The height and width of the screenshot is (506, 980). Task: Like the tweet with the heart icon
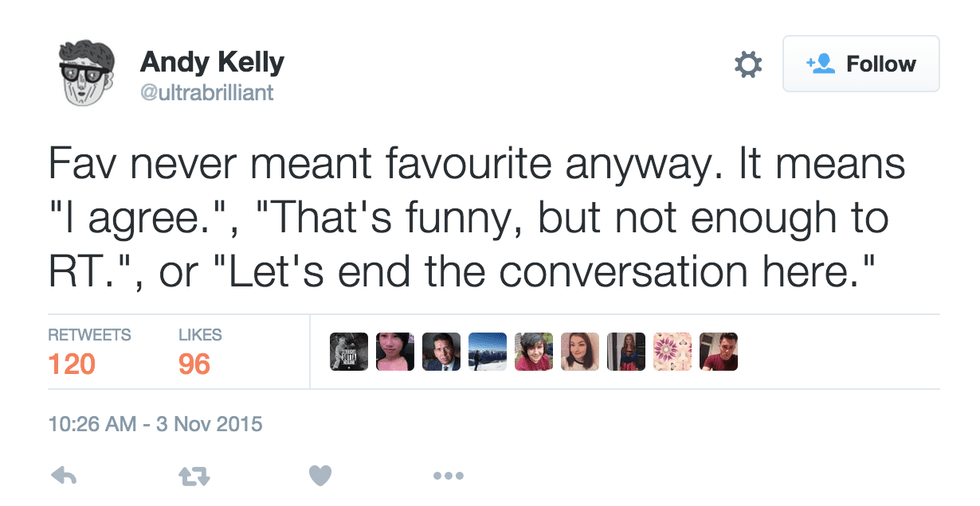(x=320, y=476)
